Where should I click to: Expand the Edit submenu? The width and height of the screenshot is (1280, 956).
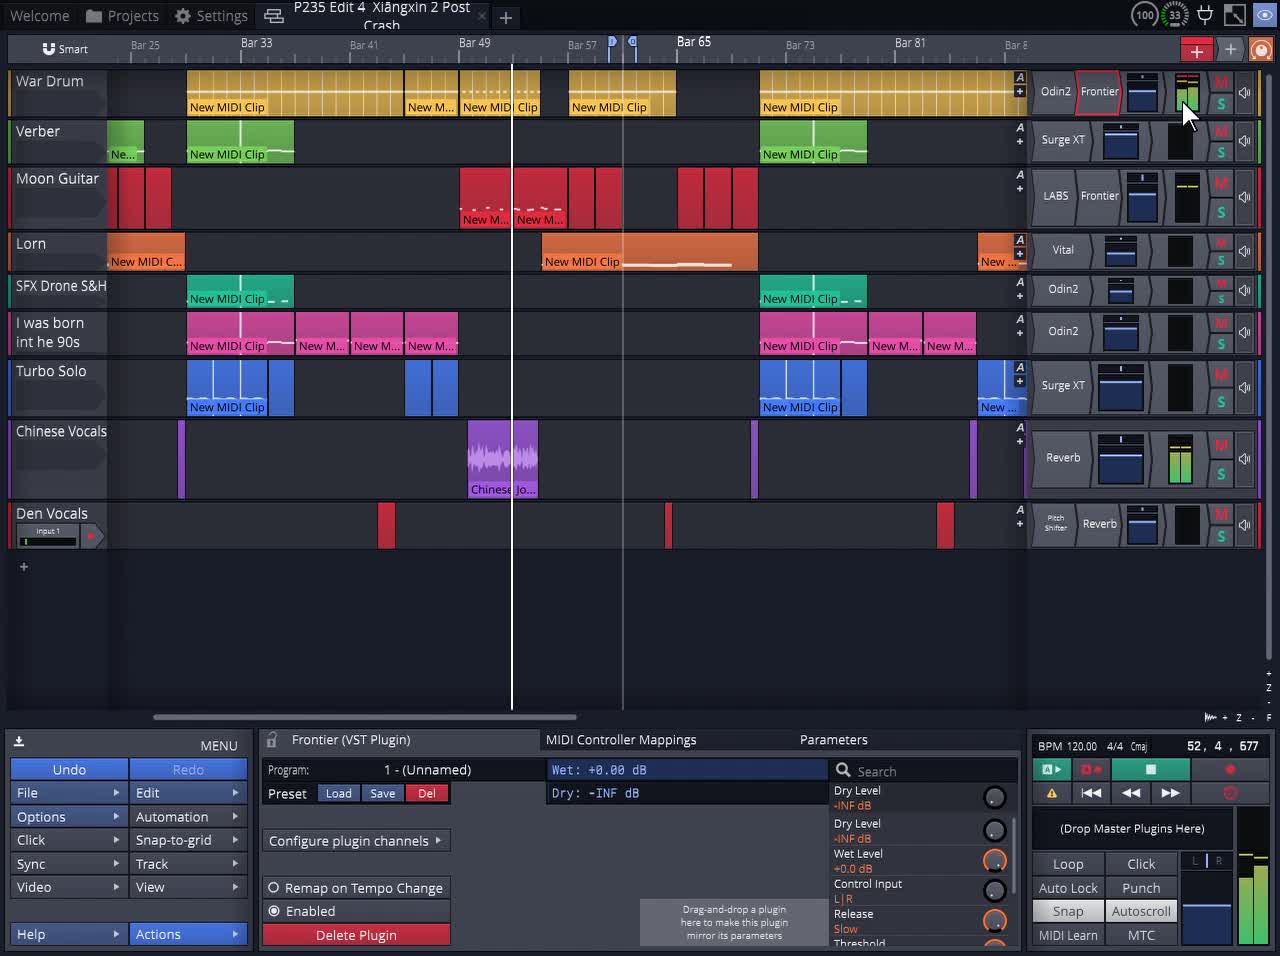point(188,793)
